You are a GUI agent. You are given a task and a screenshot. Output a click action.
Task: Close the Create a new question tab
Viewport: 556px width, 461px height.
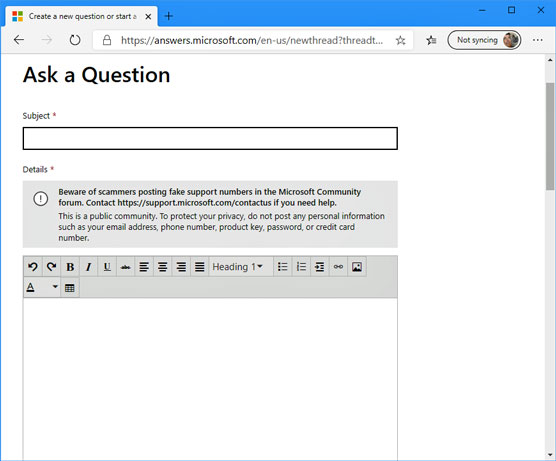148,17
